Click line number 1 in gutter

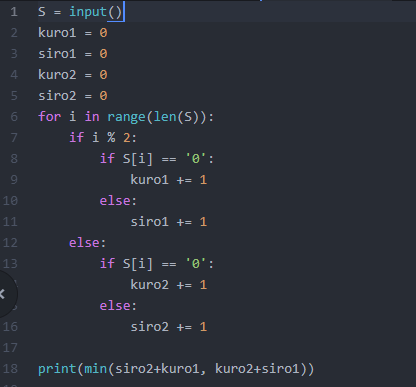(x=14, y=12)
